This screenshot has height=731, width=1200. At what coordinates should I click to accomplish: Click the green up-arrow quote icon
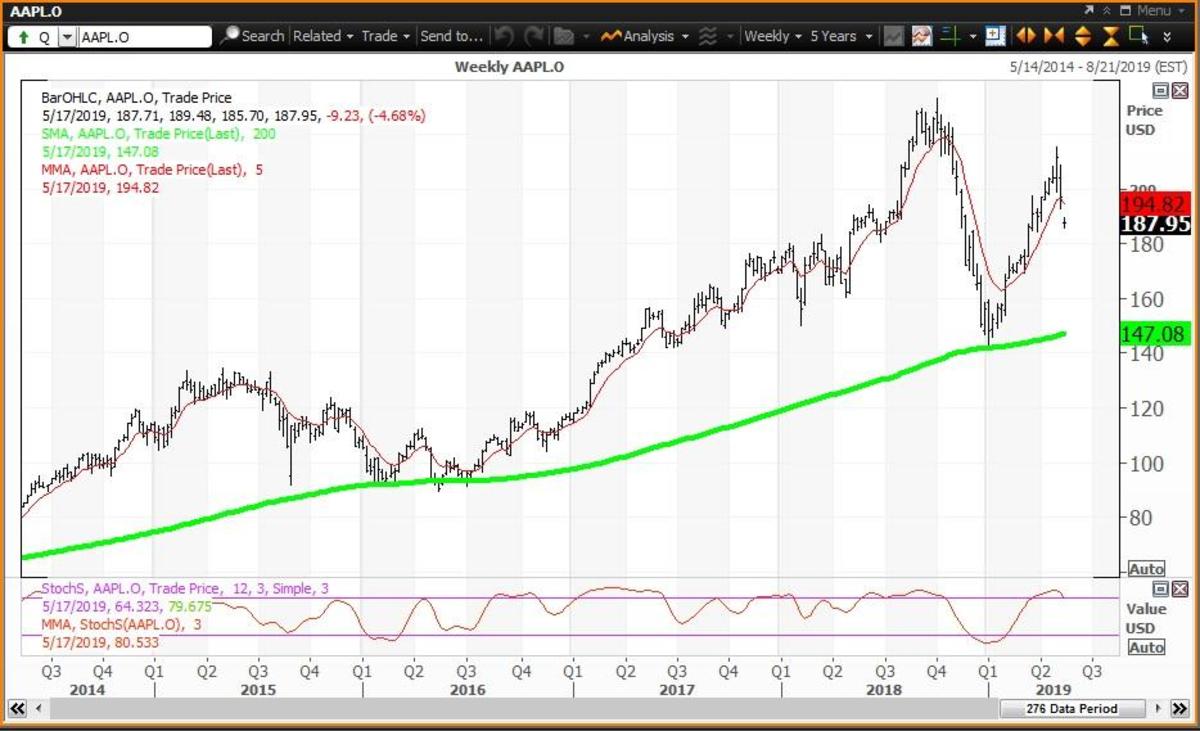point(22,36)
